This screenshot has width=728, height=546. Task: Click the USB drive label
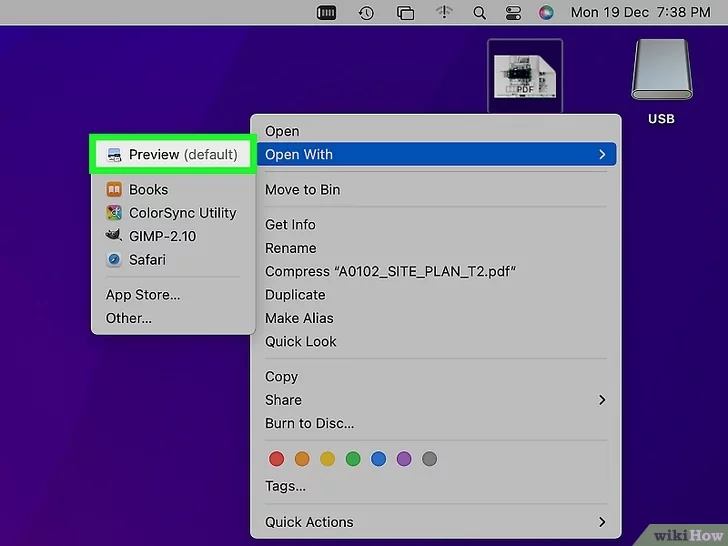[x=661, y=119]
